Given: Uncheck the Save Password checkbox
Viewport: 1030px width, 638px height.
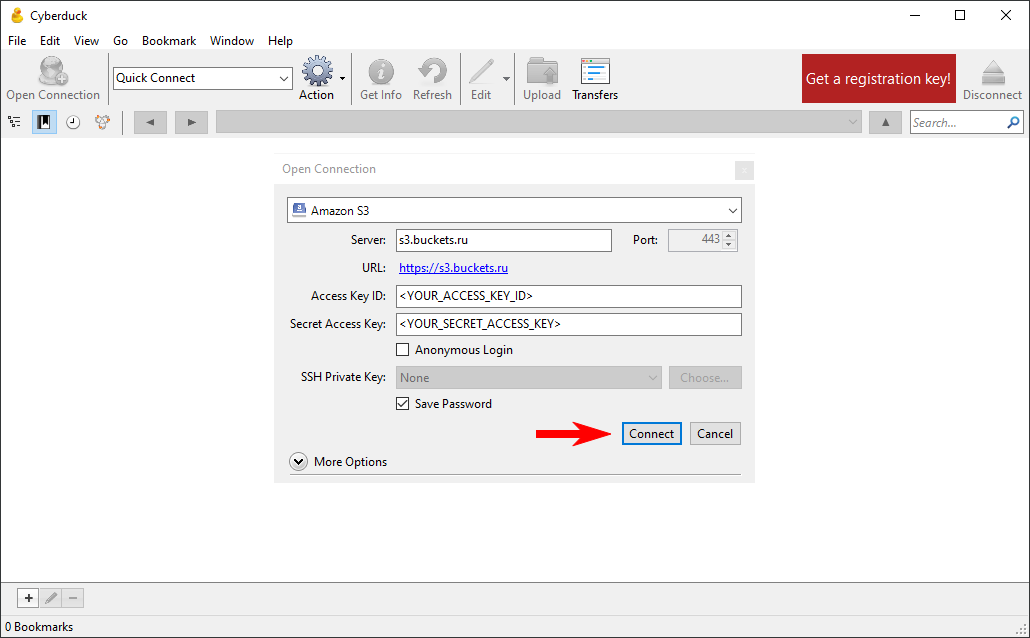Looking at the screenshot, I should [403, 403].
